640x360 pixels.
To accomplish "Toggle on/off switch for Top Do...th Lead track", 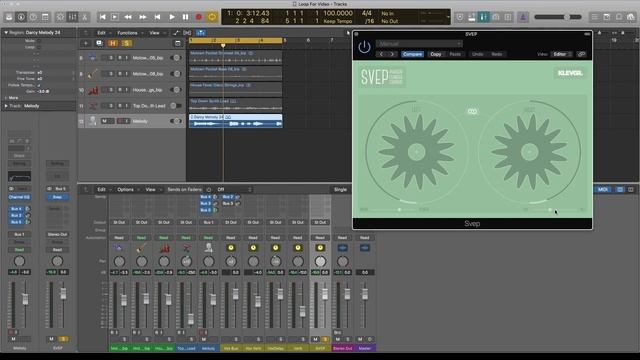I will [176, 106].
